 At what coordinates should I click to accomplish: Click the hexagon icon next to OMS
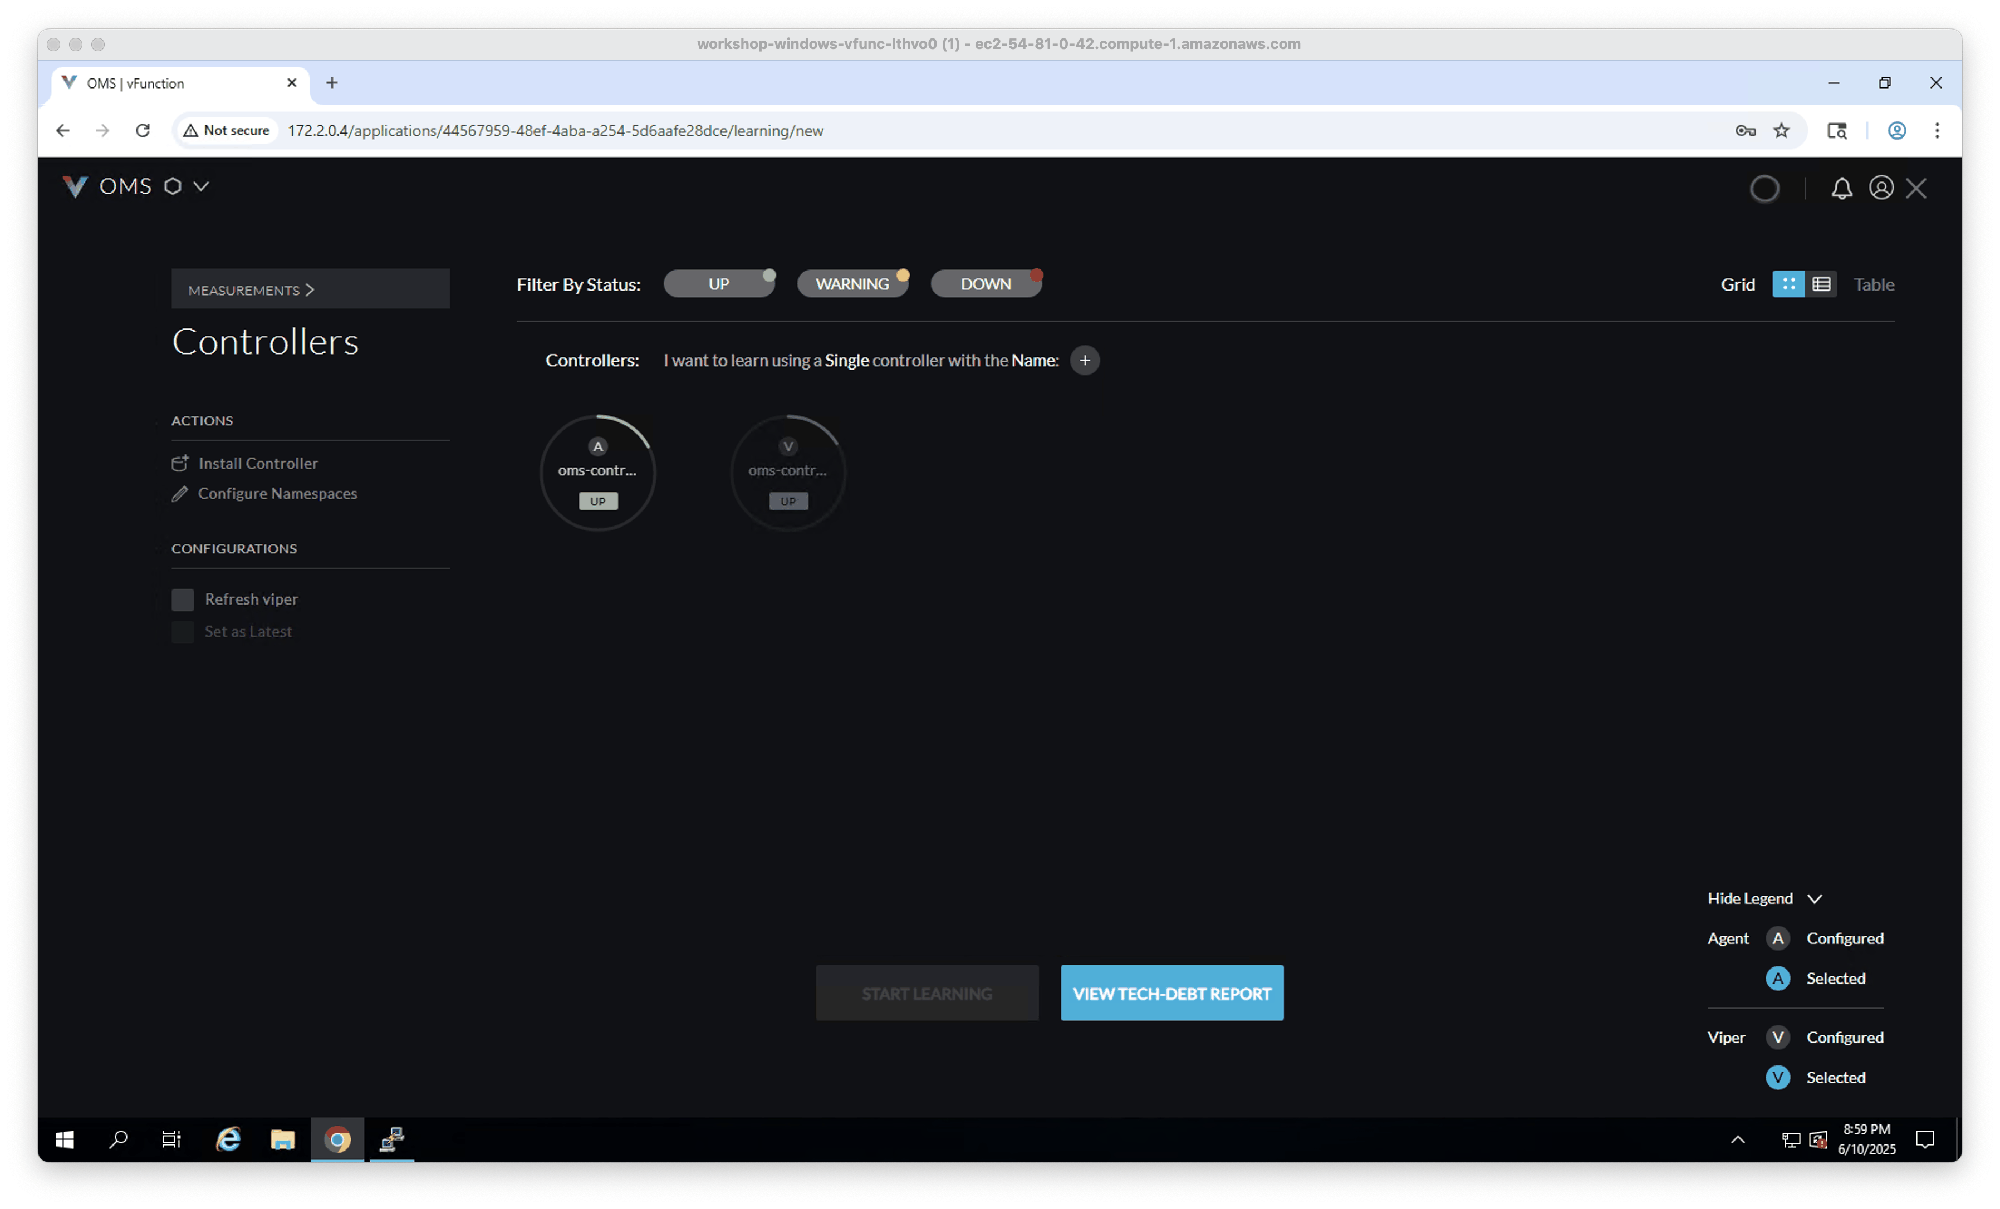(x=173, y=187)
